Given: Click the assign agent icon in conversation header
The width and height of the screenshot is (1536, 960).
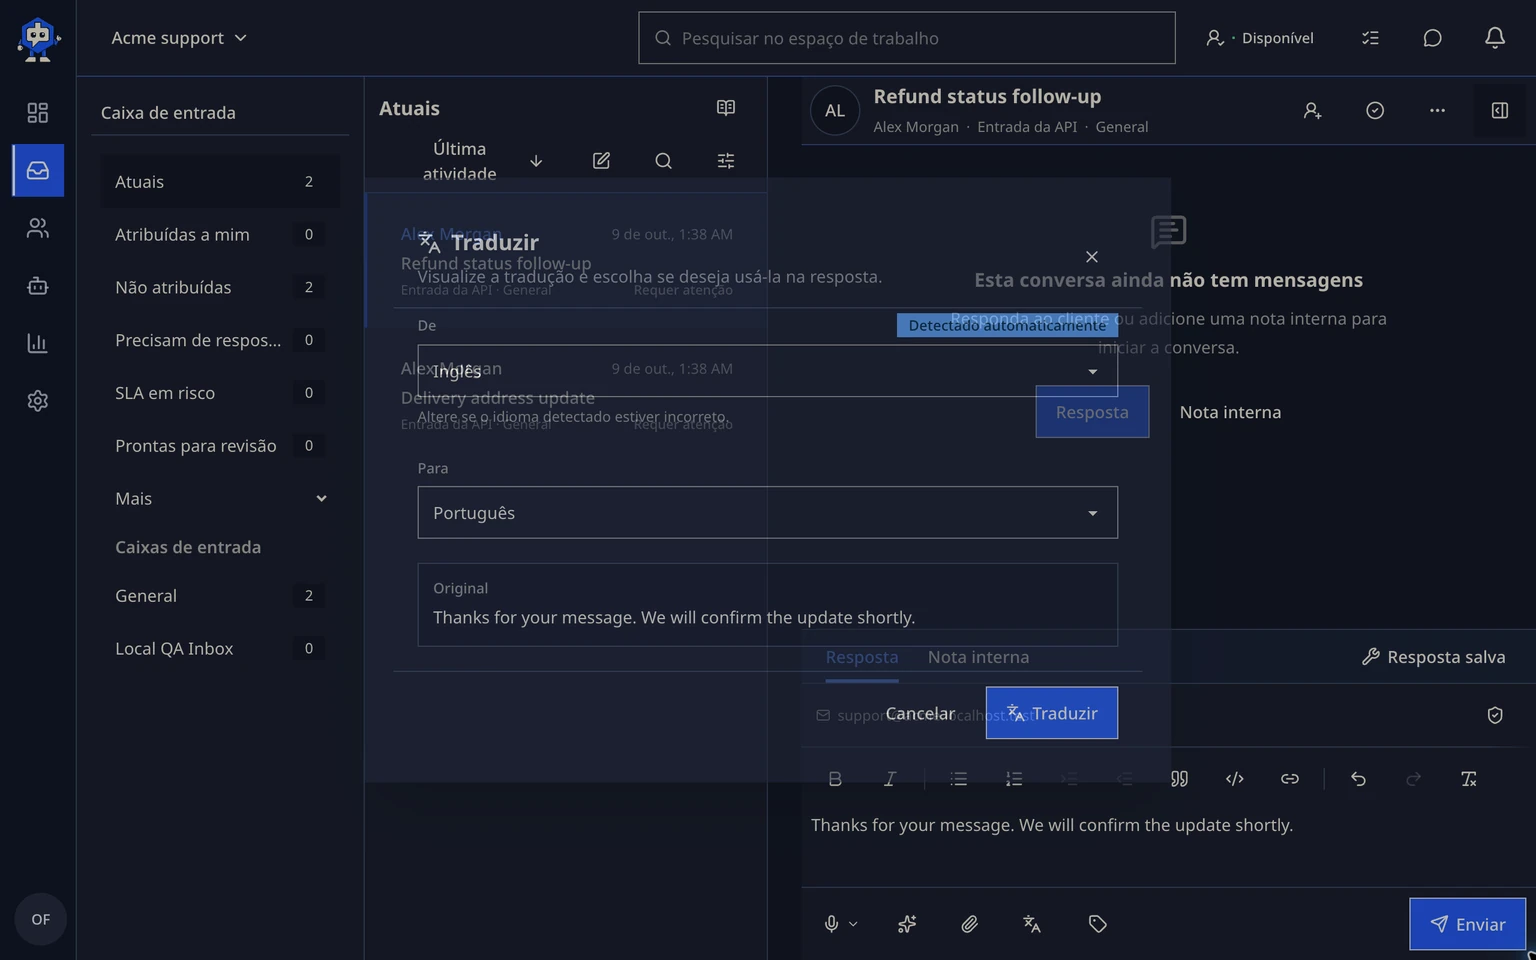Looking at the screenshot, I should pyautogui.click(x=1313, y=111).
